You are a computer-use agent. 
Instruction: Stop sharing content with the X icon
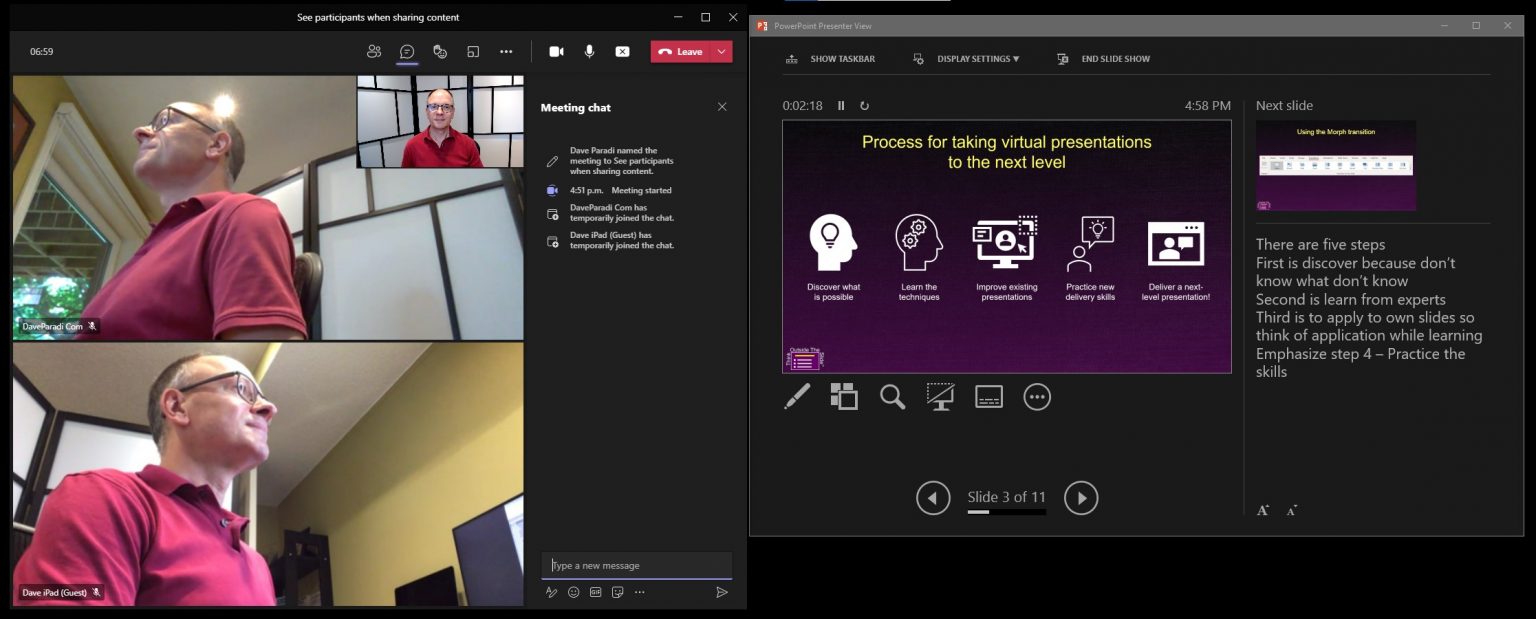click(x=623, y=51)
